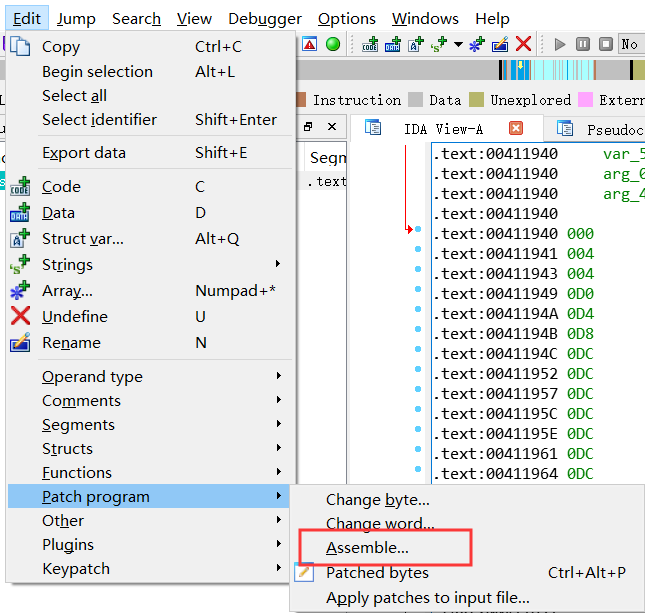Click the Rename pencil icon in Edit menu
Viewport: 645px width, 613px height.
click(20, 342)
